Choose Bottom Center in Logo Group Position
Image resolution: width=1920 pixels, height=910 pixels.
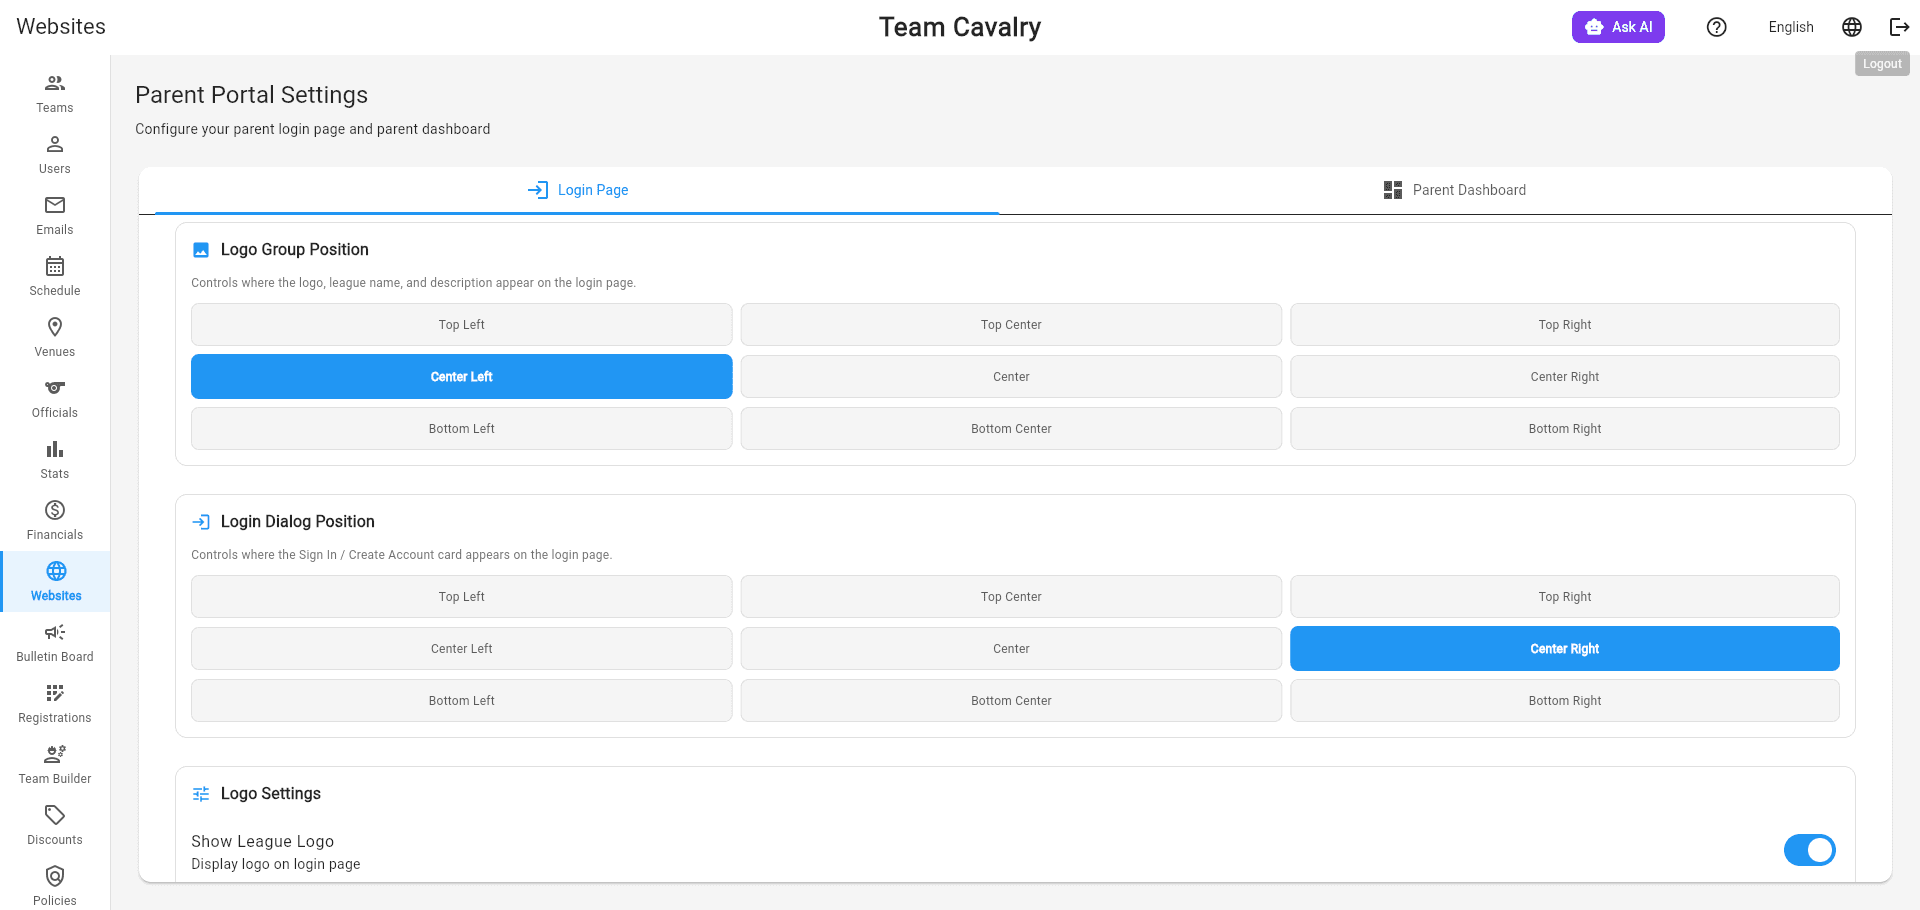pos(1011,429)
